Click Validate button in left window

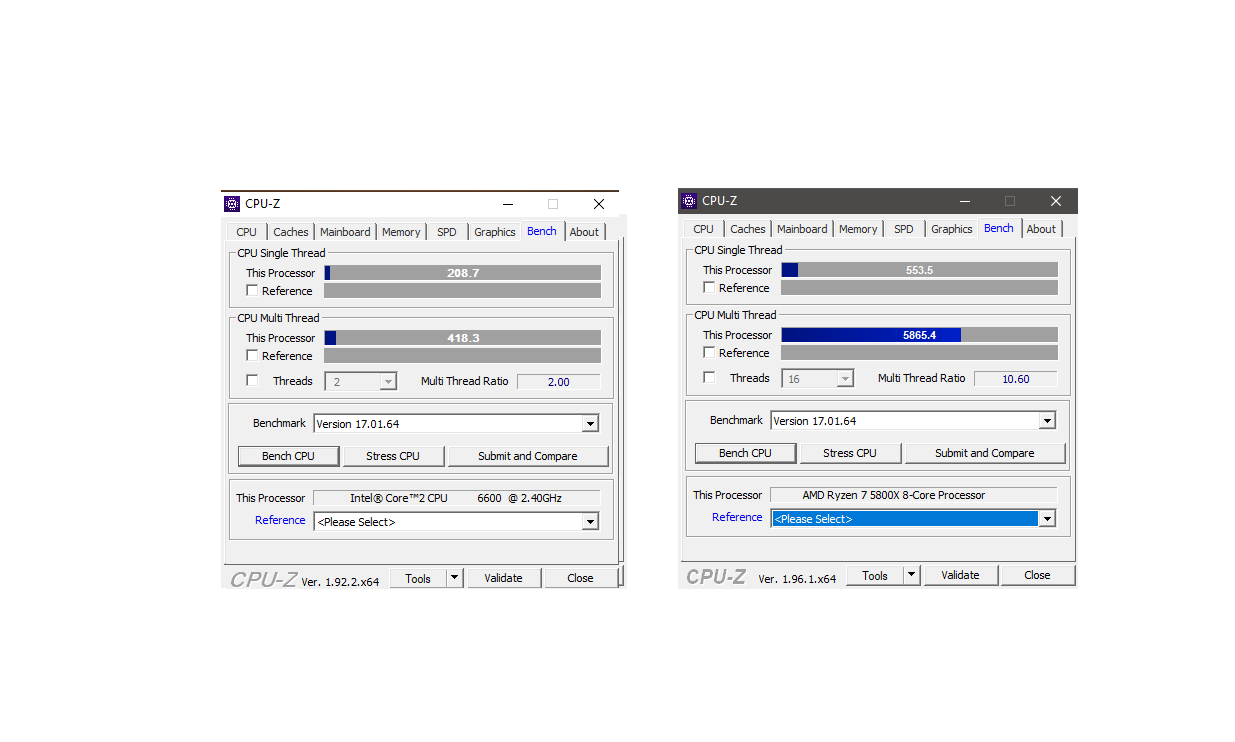click(503, 578)
